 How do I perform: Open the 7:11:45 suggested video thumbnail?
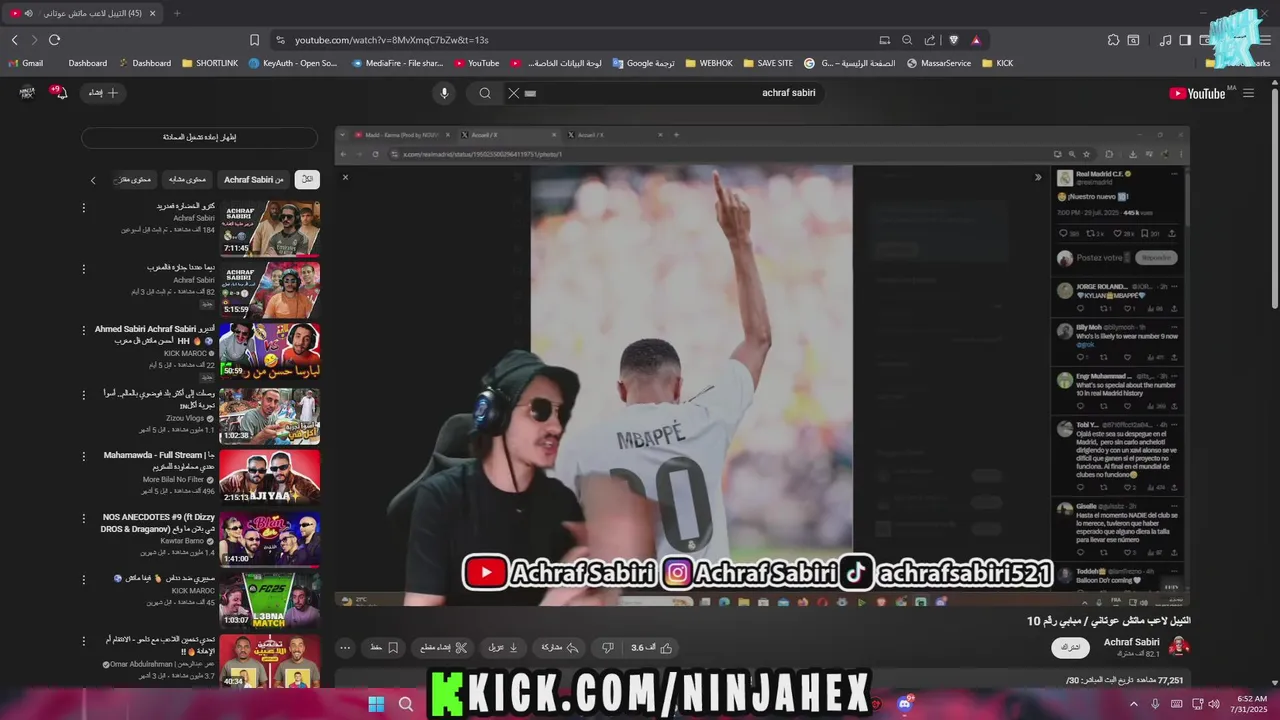270,229
